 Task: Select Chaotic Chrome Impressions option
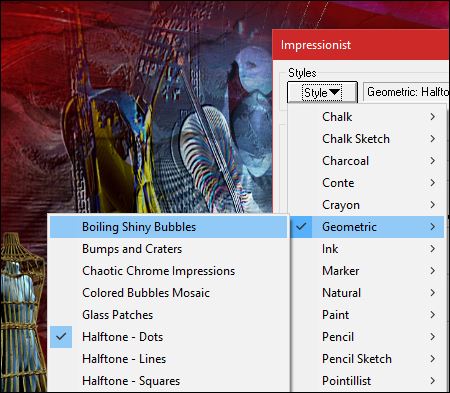pyautogui.click(x=168, y=271)
